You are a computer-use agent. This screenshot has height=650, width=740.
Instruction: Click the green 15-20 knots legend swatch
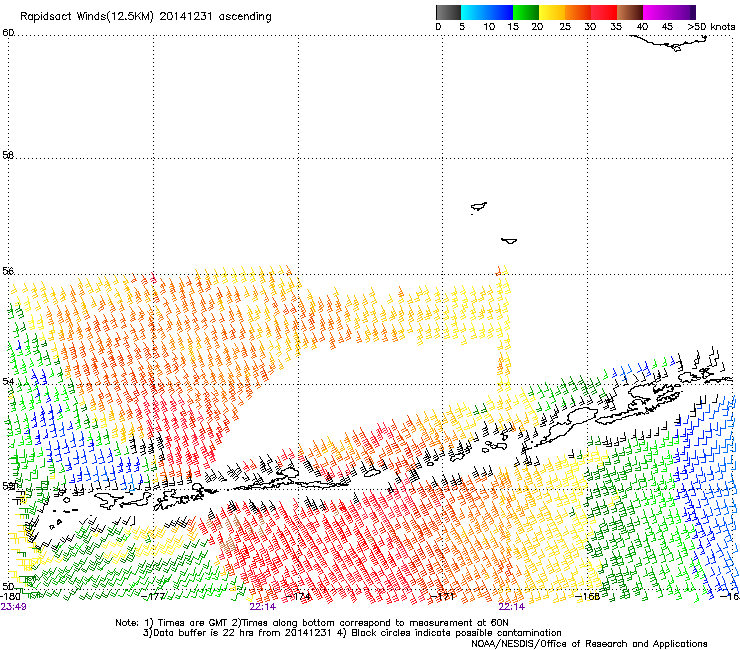point(526,12)
